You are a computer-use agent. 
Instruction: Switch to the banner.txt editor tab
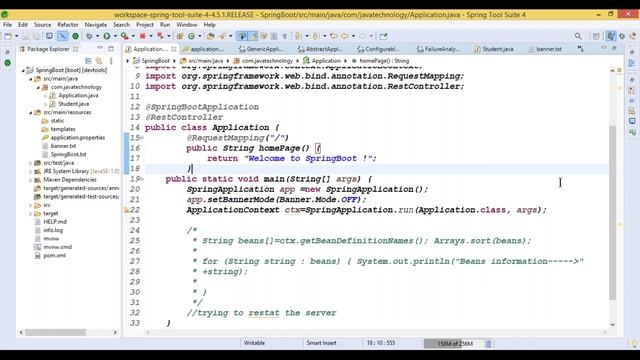544,49
